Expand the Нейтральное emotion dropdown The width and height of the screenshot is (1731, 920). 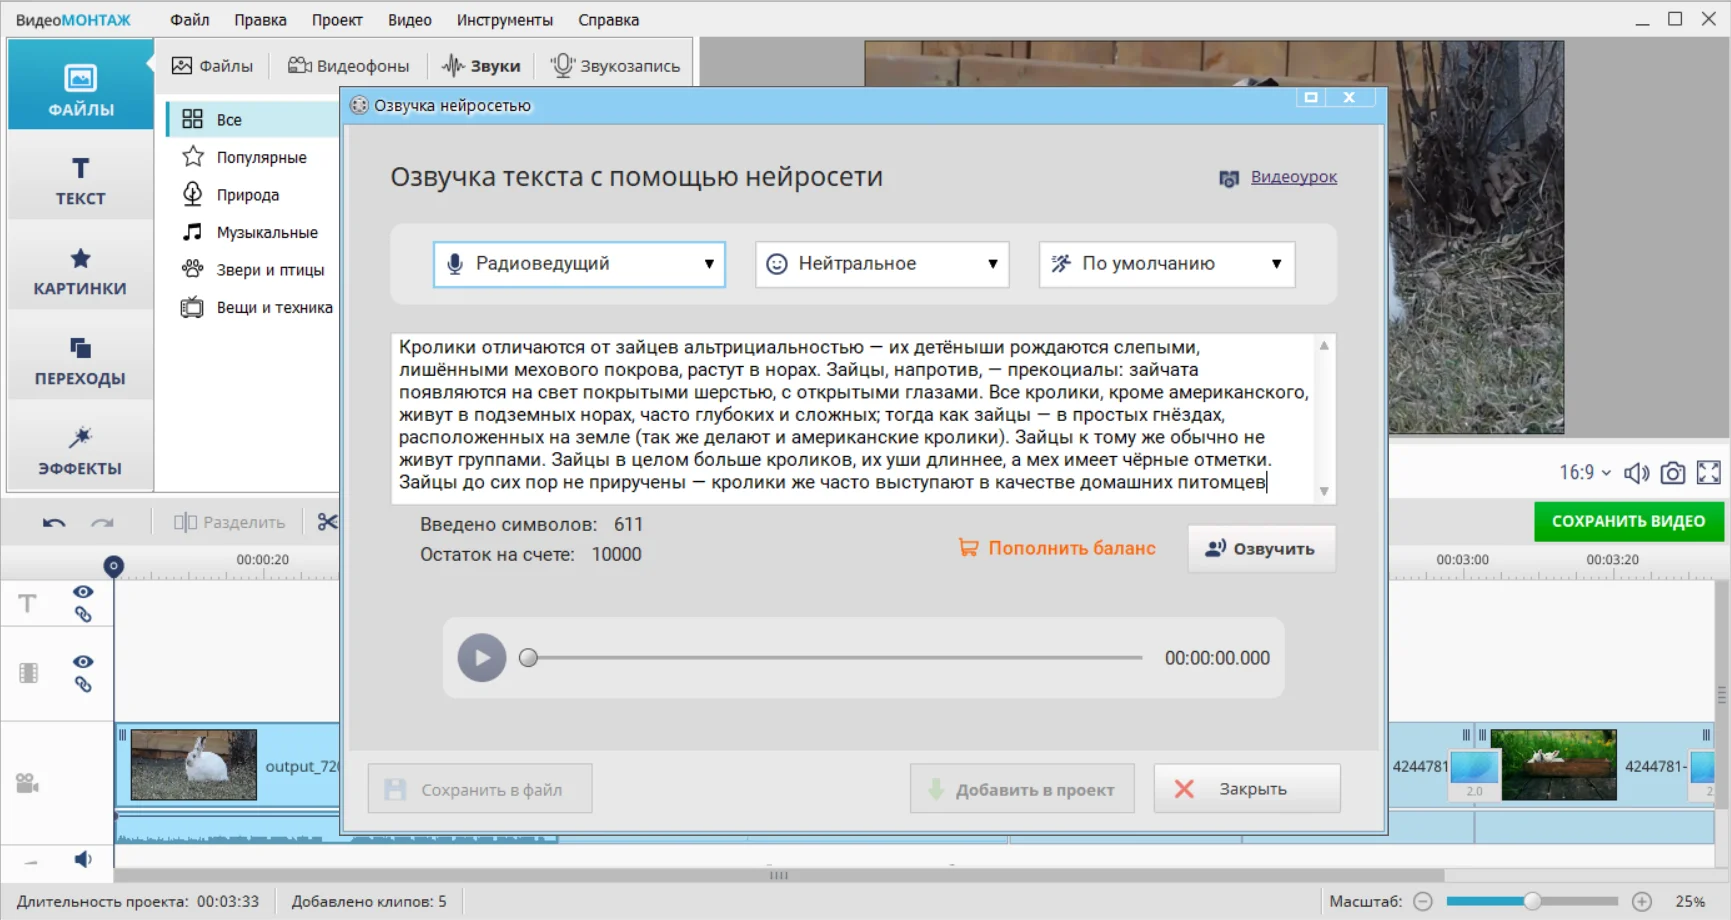[882, 264]
